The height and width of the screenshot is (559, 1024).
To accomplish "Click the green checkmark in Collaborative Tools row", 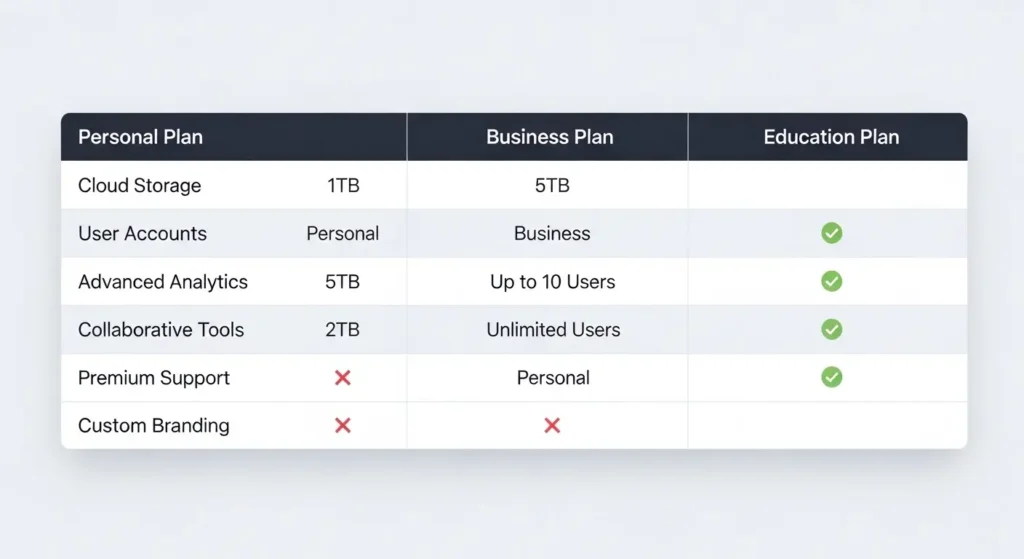I will pyautogui.click(x=831, y=329).
